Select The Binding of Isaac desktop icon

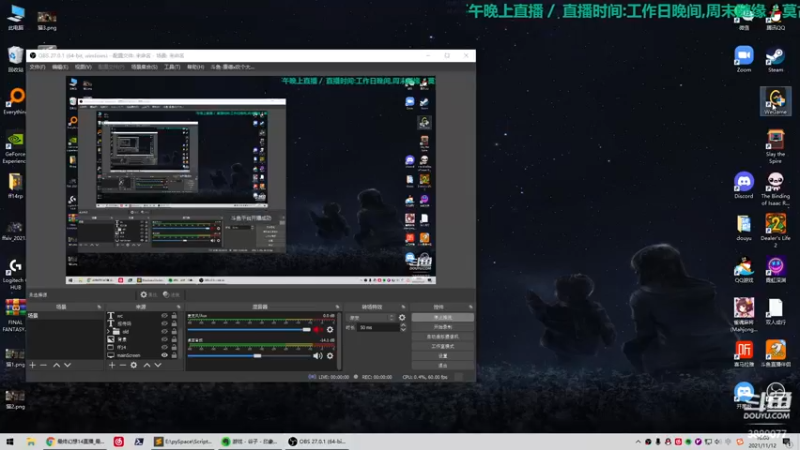(776, 189)
